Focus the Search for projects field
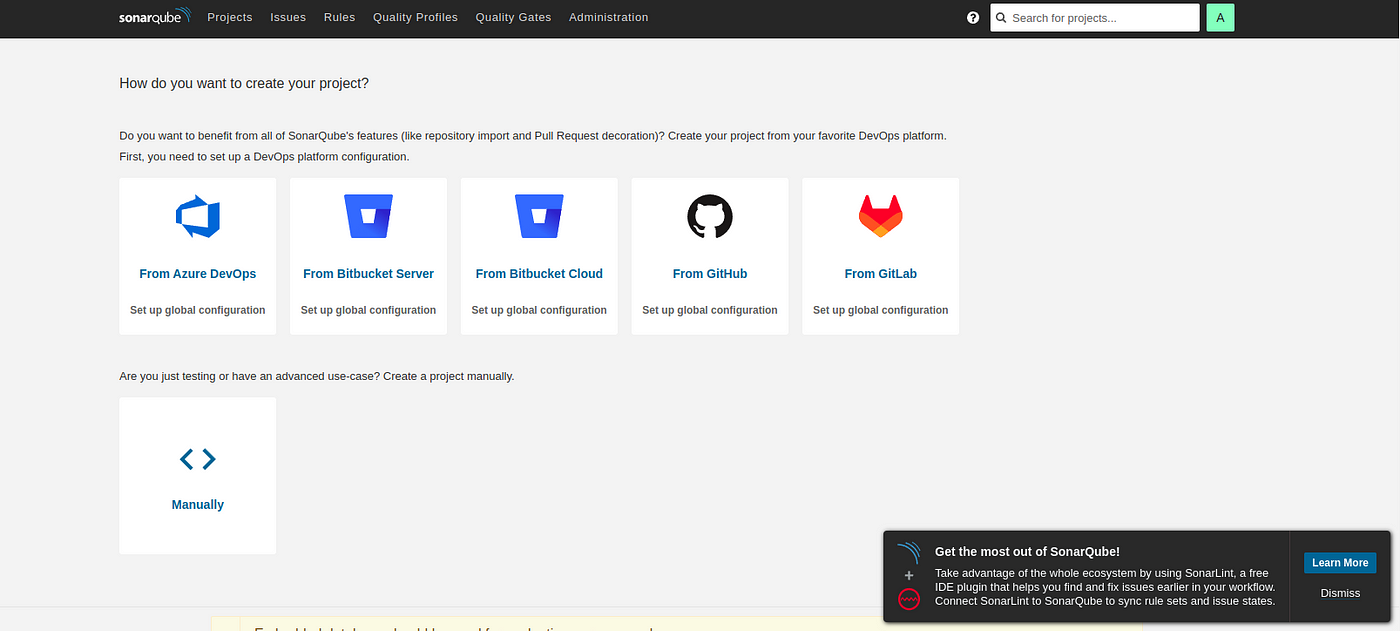 pyautogui.click(x=1095, y=18)
